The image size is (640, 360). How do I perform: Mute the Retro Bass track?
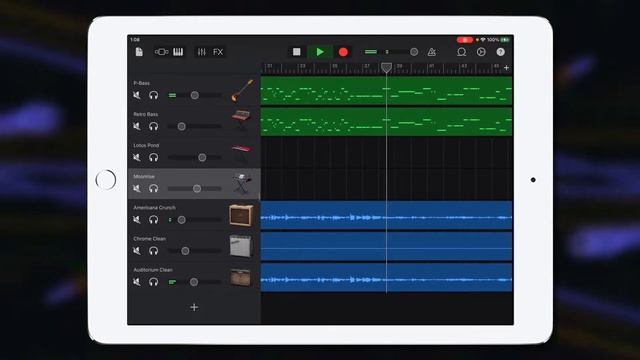137,126
